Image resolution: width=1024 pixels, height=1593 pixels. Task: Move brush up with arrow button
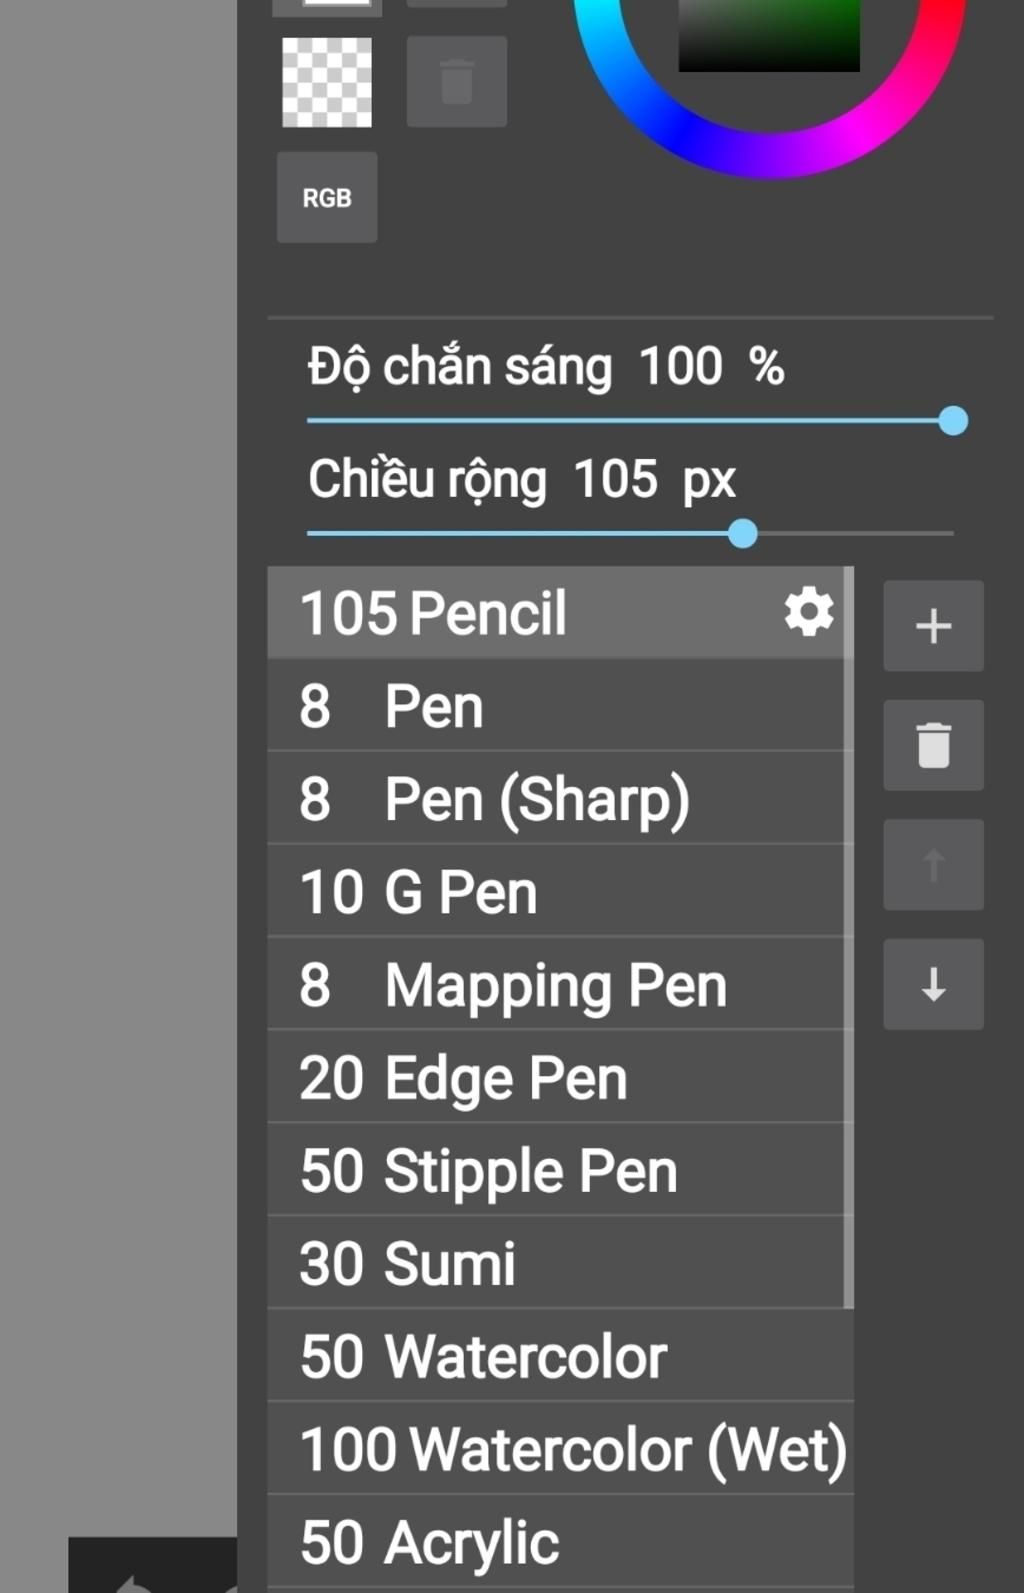coord(933,865)
